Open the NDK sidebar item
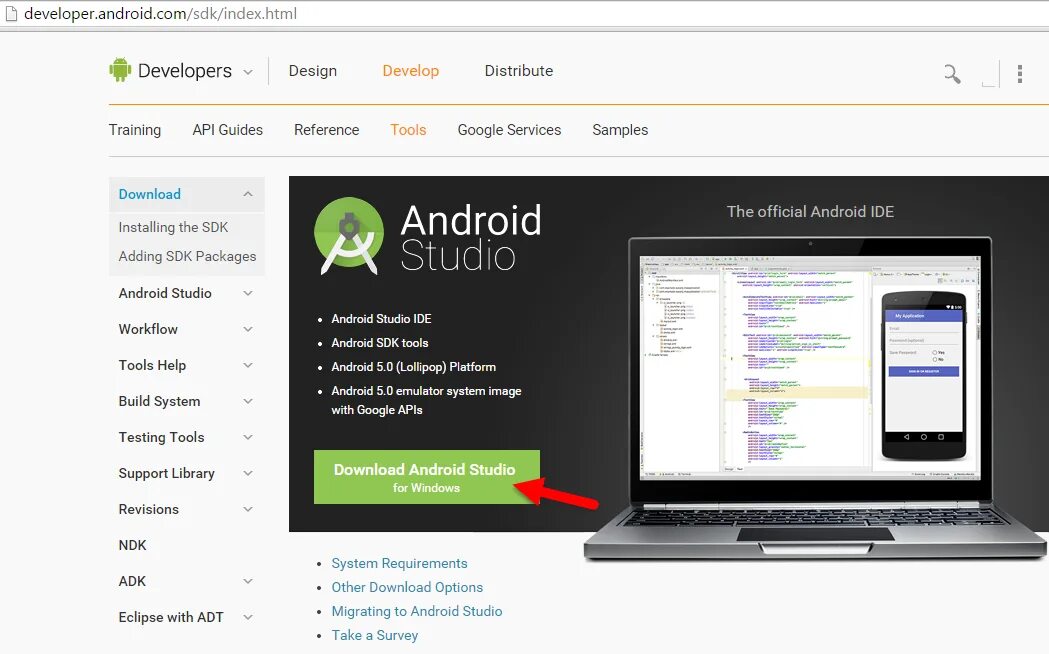This screenshot has width=1049, height=654. pos(132,545)
